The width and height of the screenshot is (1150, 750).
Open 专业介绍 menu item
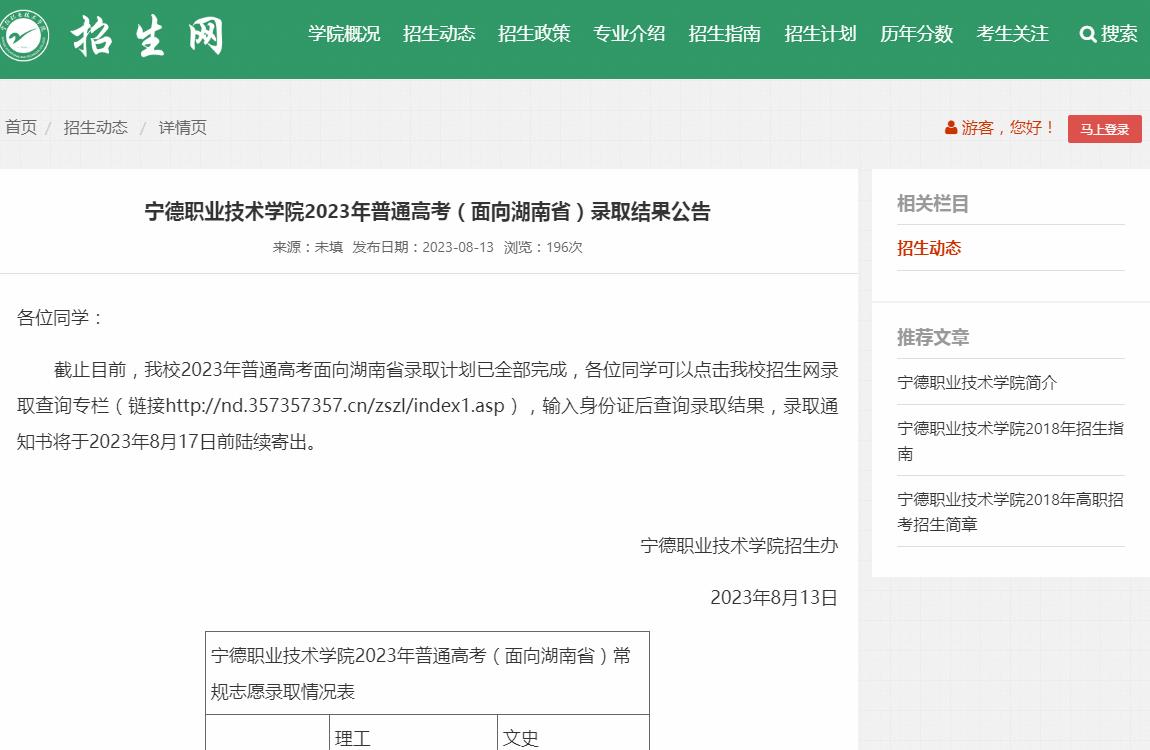click(x=629, y=34)
